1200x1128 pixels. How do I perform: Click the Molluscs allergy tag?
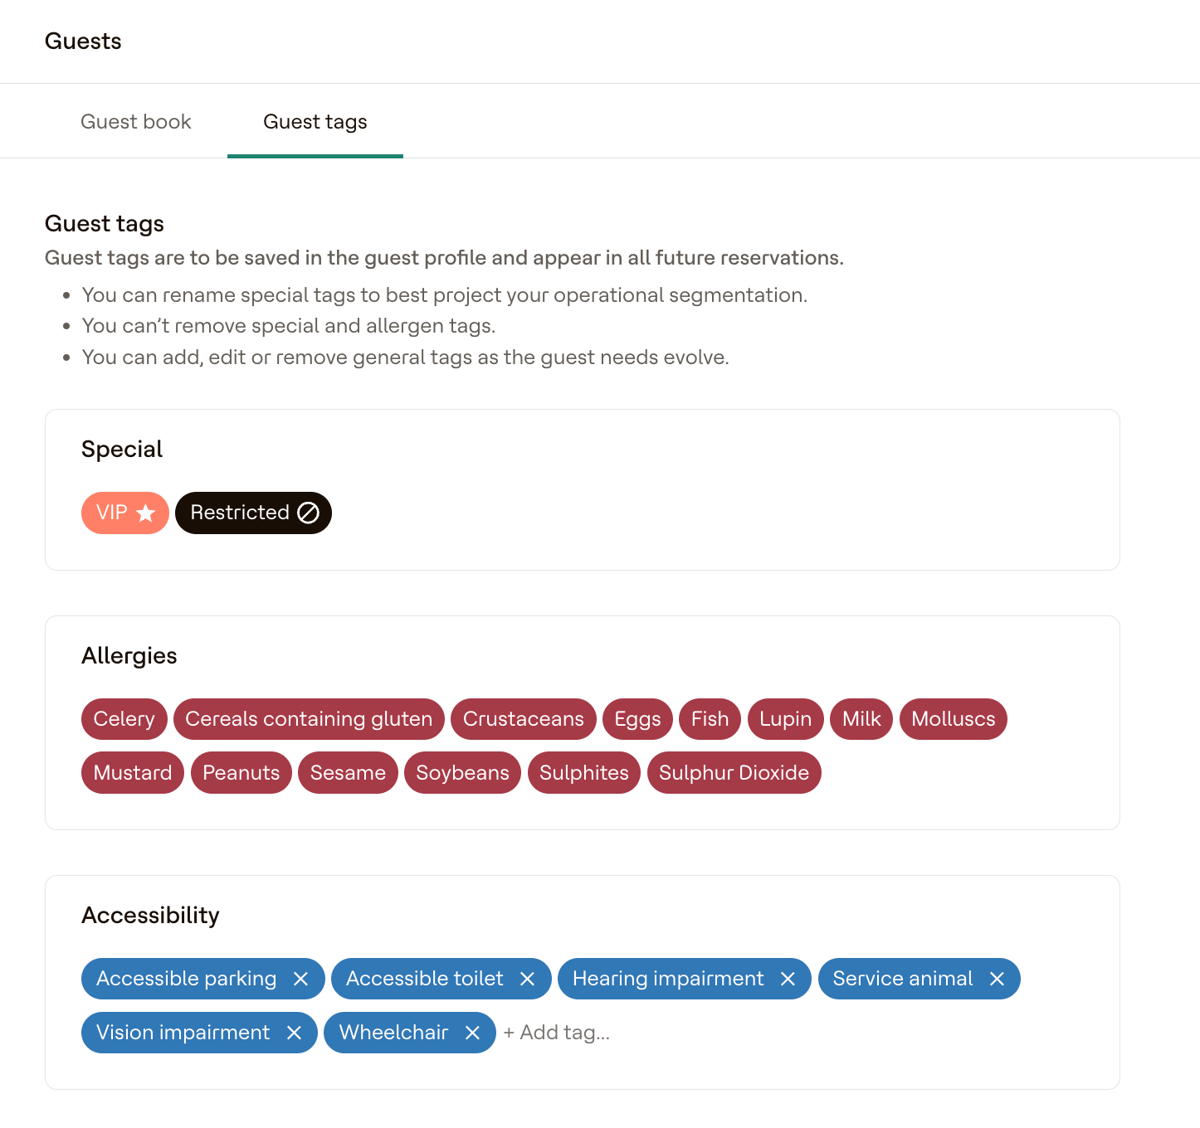[x=953, y=718]
